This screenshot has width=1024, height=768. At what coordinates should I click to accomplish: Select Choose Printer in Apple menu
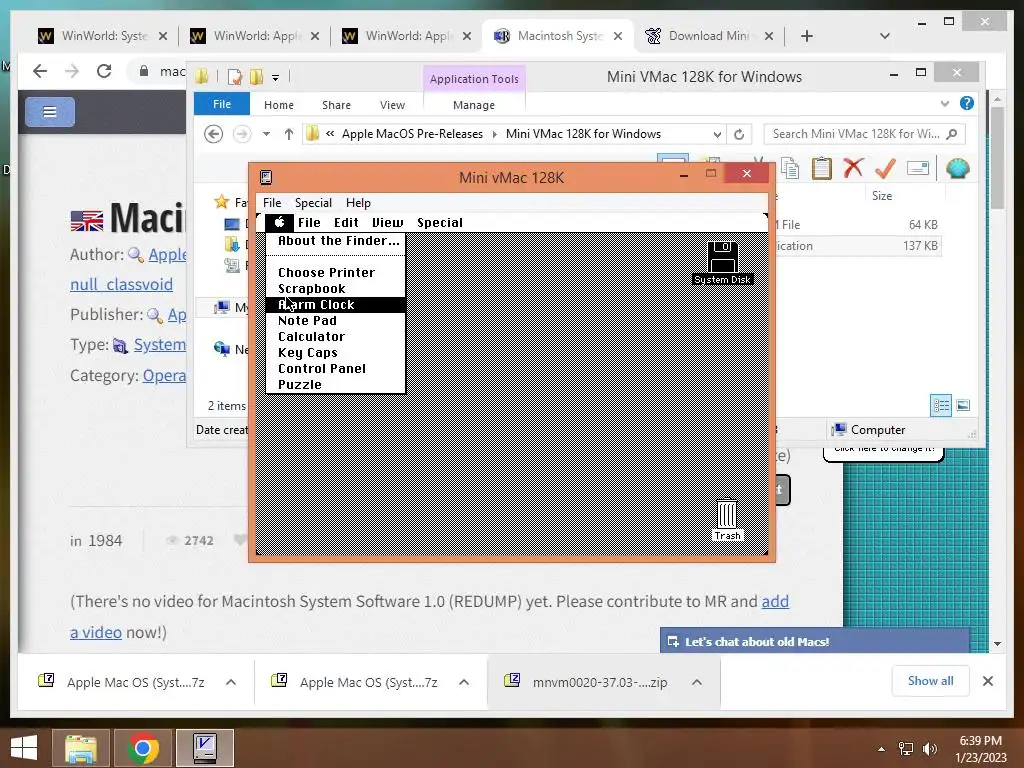coord(336,272)
